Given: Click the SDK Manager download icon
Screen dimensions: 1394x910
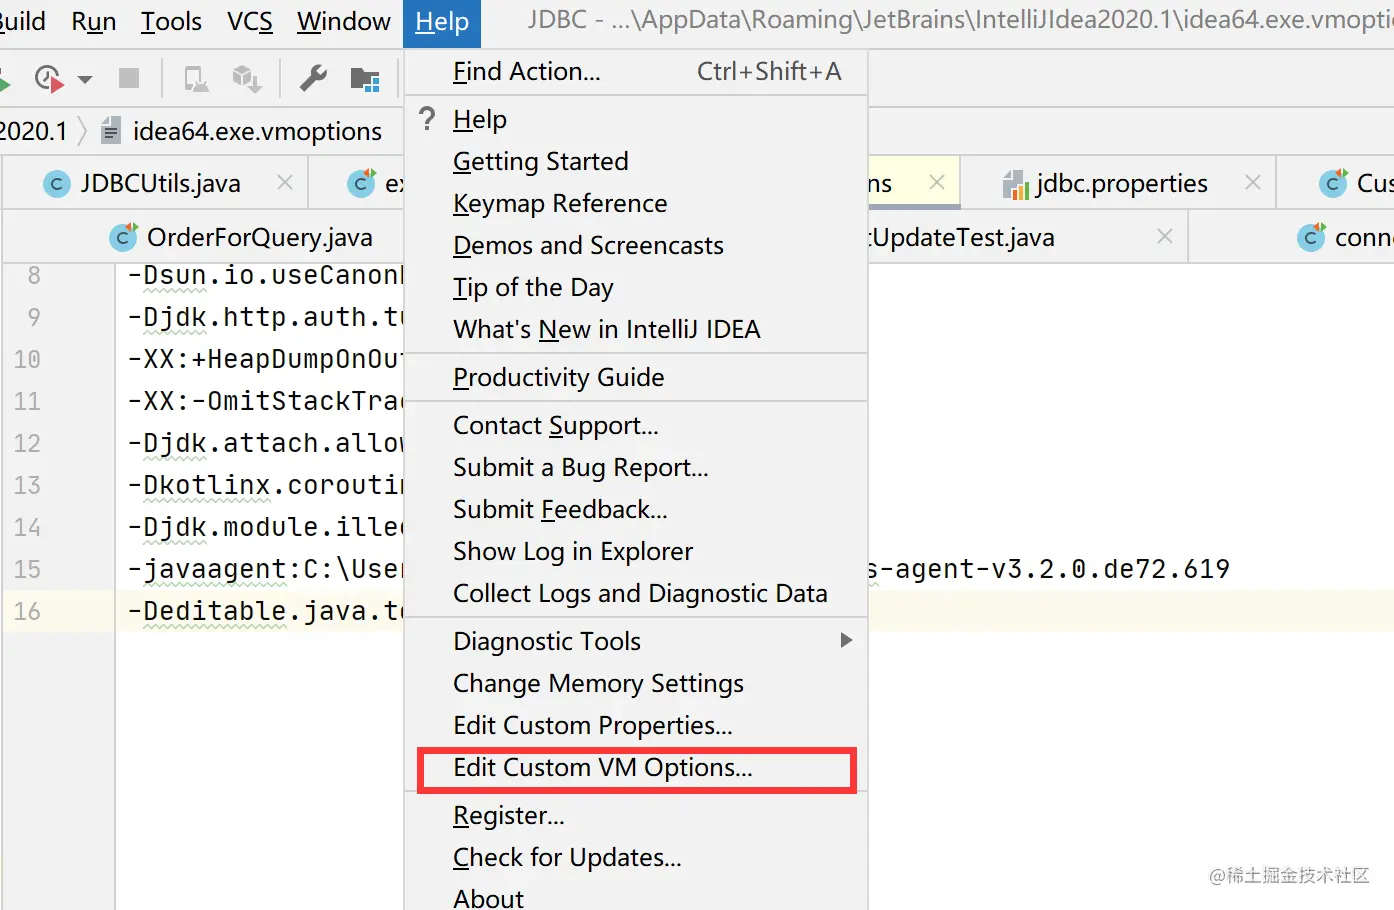Looking at the screenshot, I should click(x=246, y=78).
